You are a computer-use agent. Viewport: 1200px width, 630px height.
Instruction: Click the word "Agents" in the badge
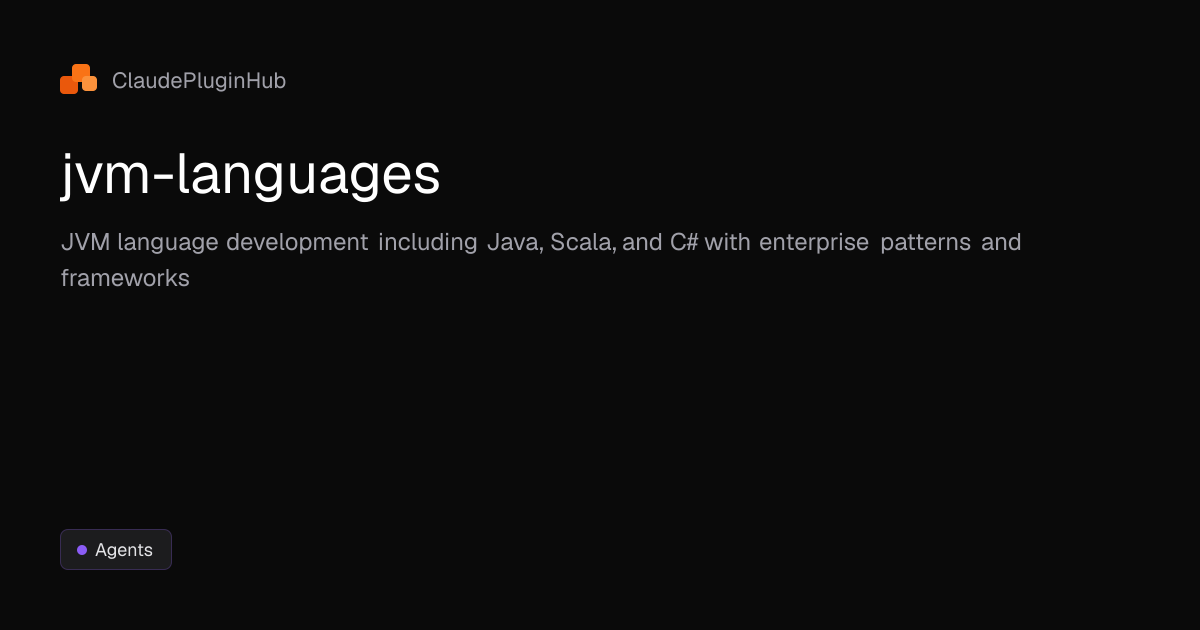(x=124, y=550)
